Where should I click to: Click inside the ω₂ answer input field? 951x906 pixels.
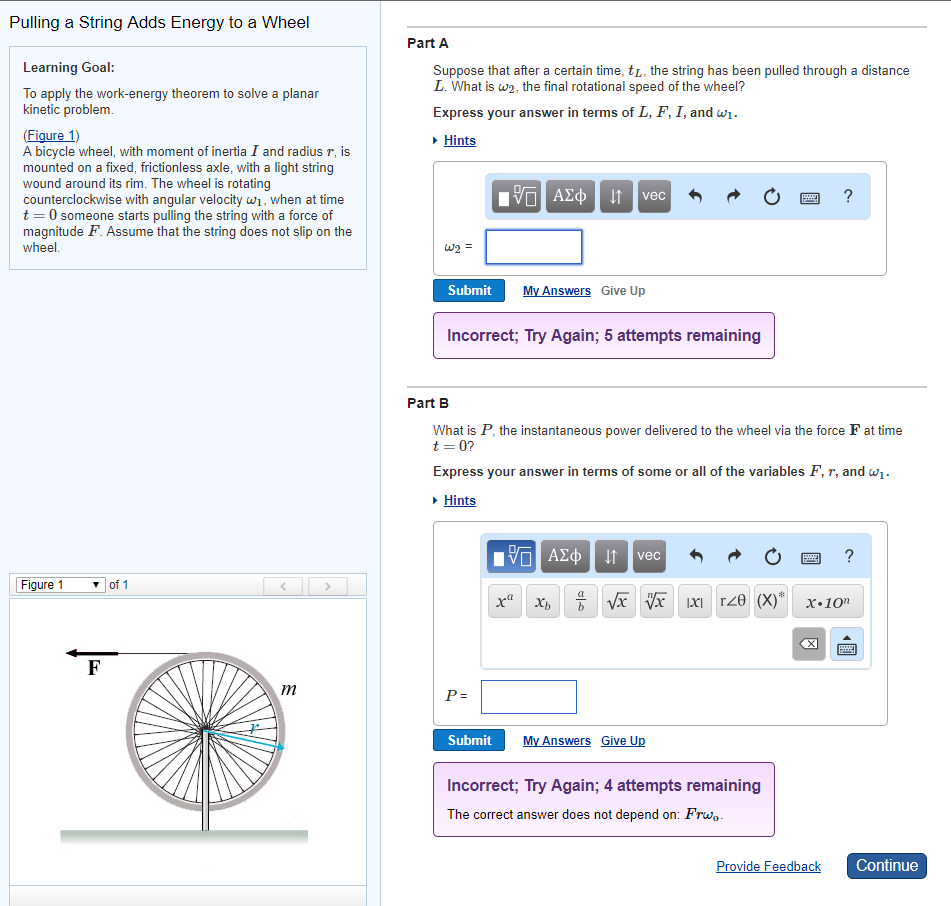coord(533,247)
